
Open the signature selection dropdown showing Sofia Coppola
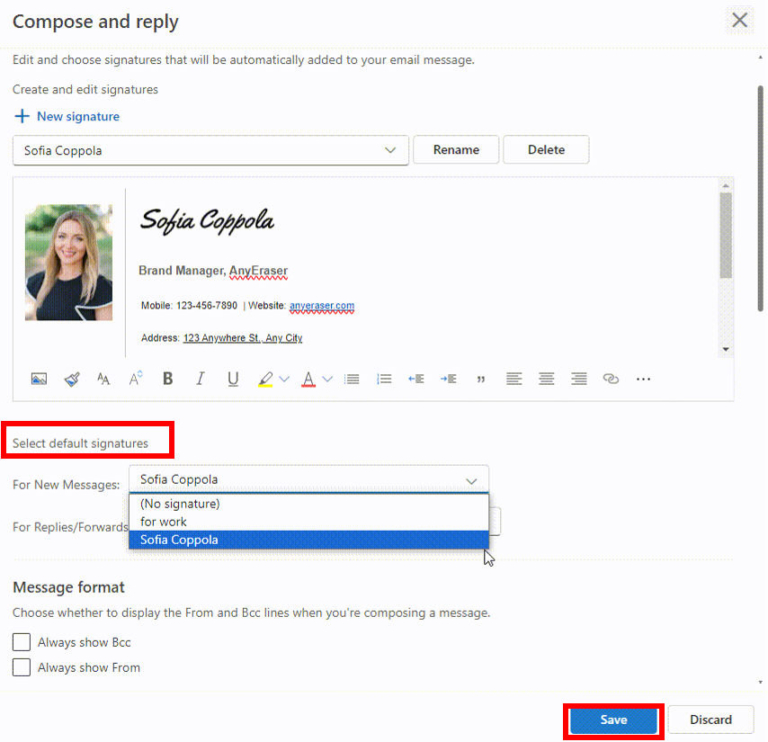(x=211, y=150)
